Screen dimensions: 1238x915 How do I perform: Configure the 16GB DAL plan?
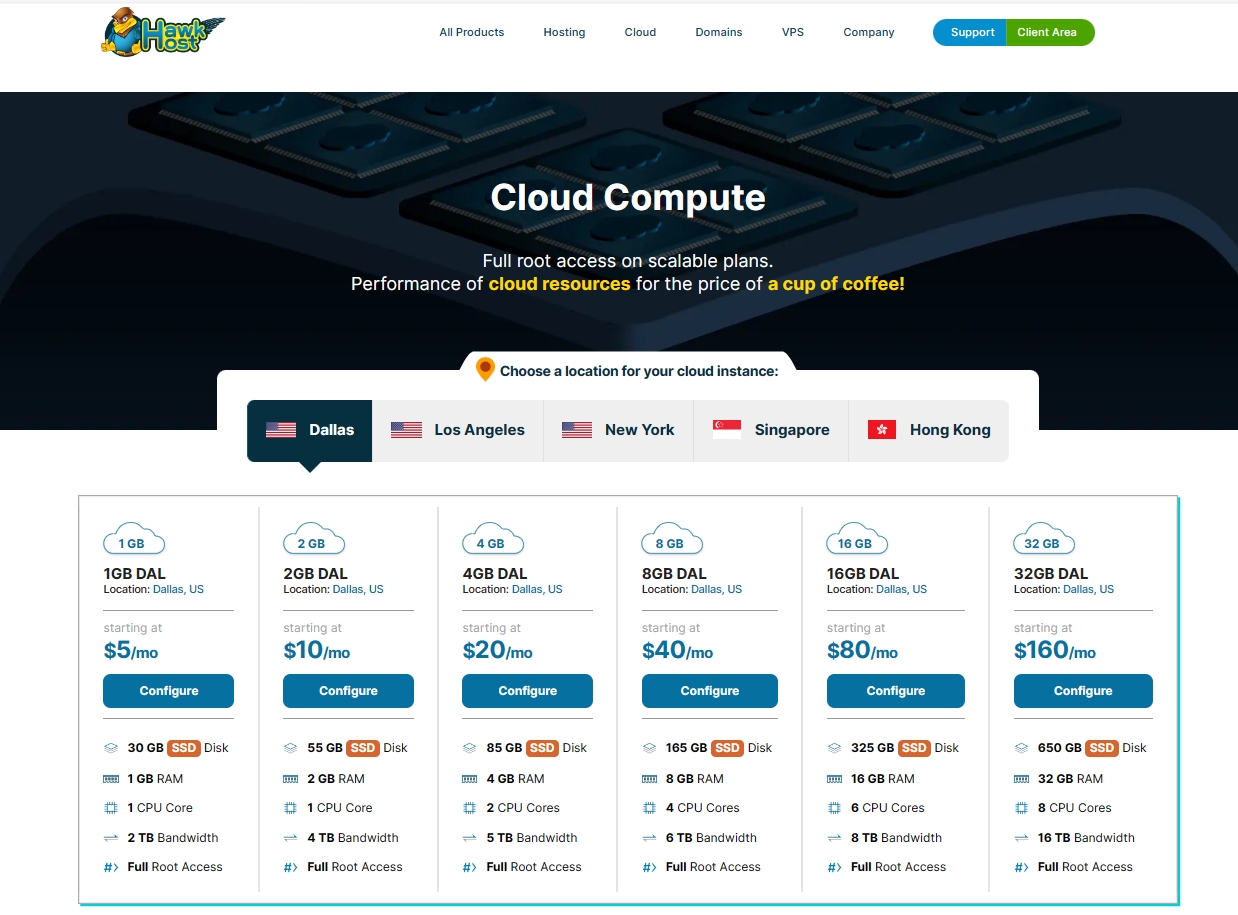[x=896, y=691]
